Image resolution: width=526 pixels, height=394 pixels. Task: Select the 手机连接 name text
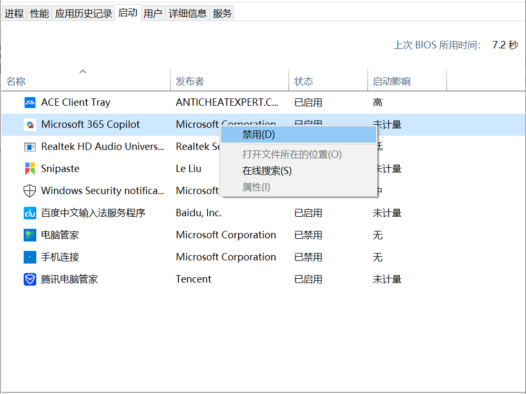pos(60,257)
